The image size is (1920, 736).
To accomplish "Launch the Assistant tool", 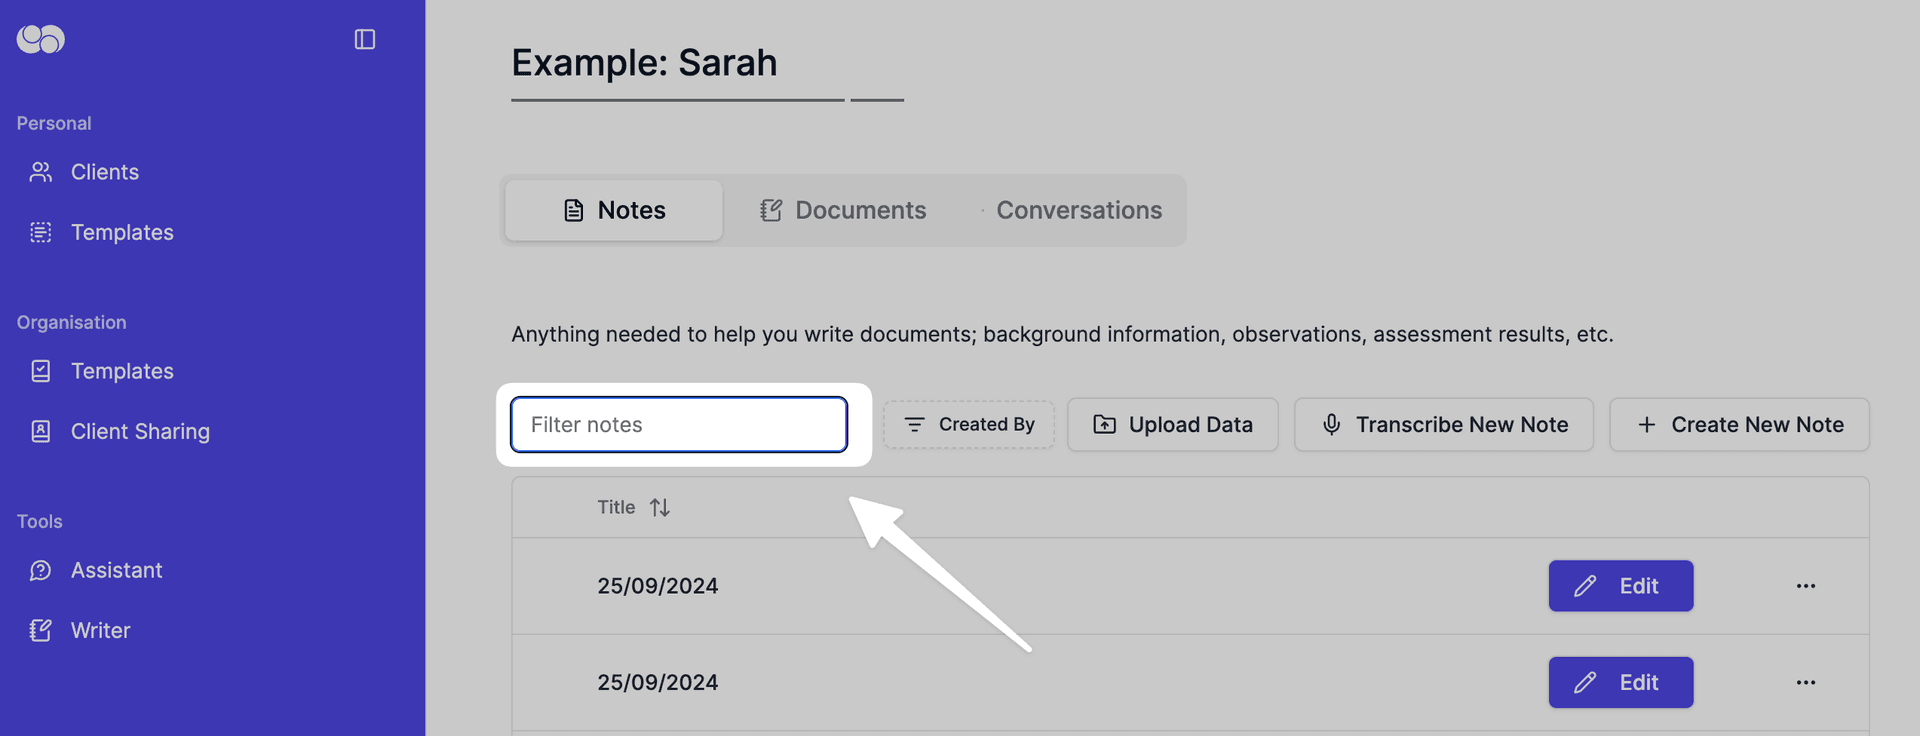I will coord(115,570).
